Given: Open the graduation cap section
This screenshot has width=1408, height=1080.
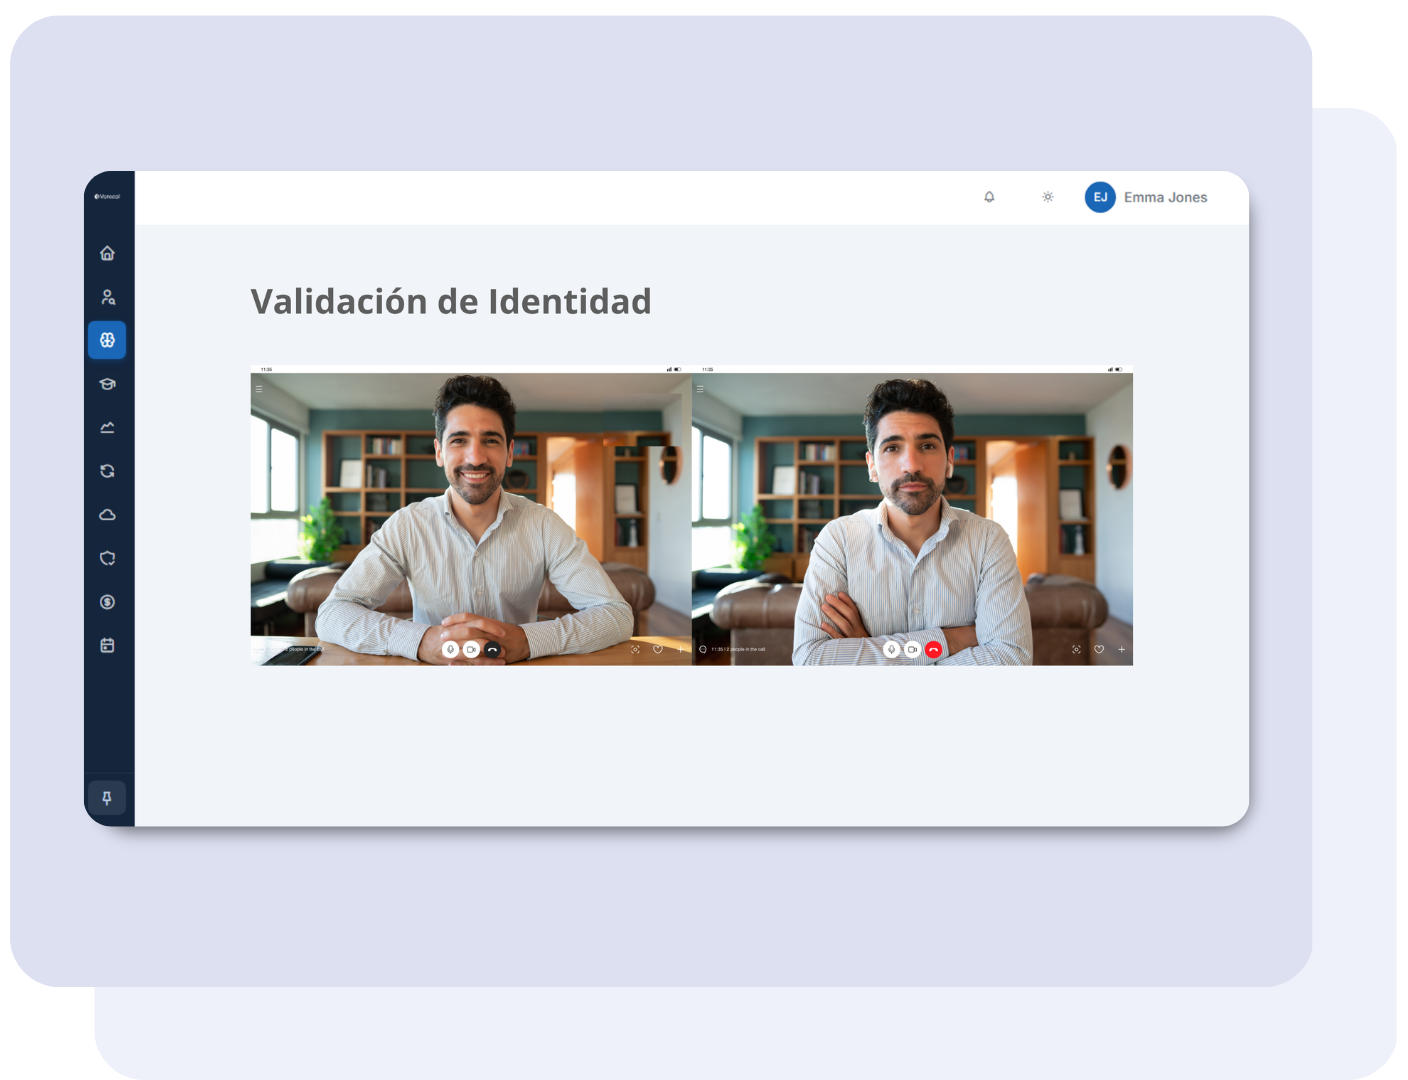Looking at the screenshot, I should click(107, 384).
